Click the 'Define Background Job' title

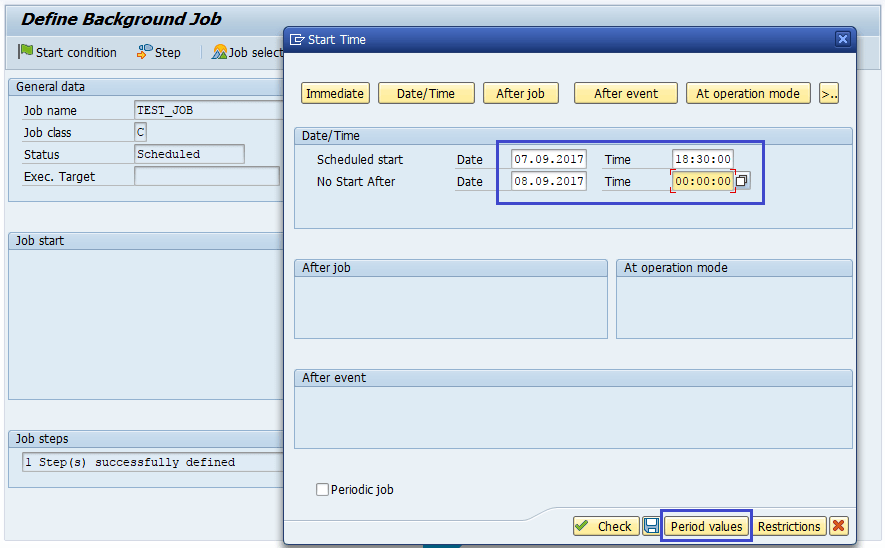tap(121, 19)
